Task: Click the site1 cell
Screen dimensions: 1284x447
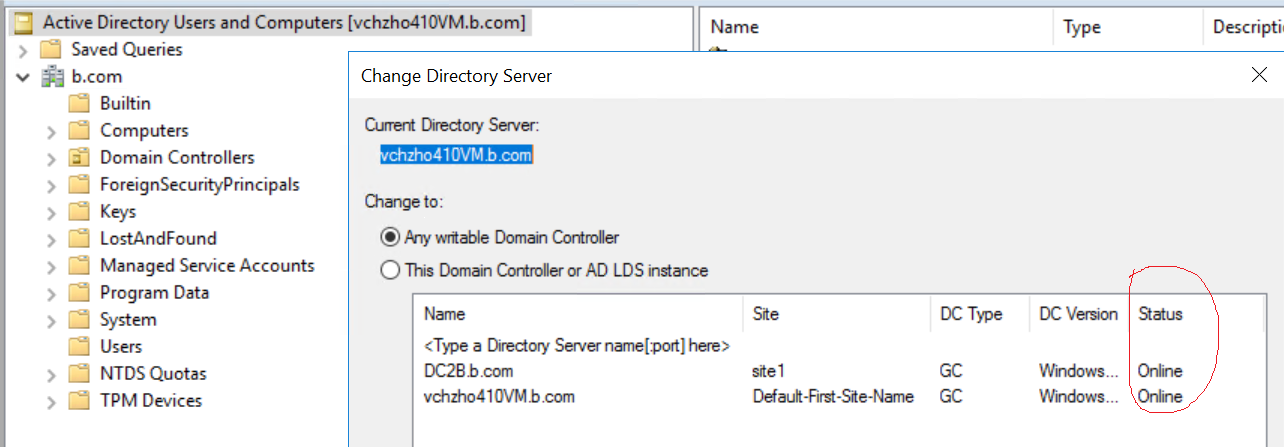Action: click(768, 371)
